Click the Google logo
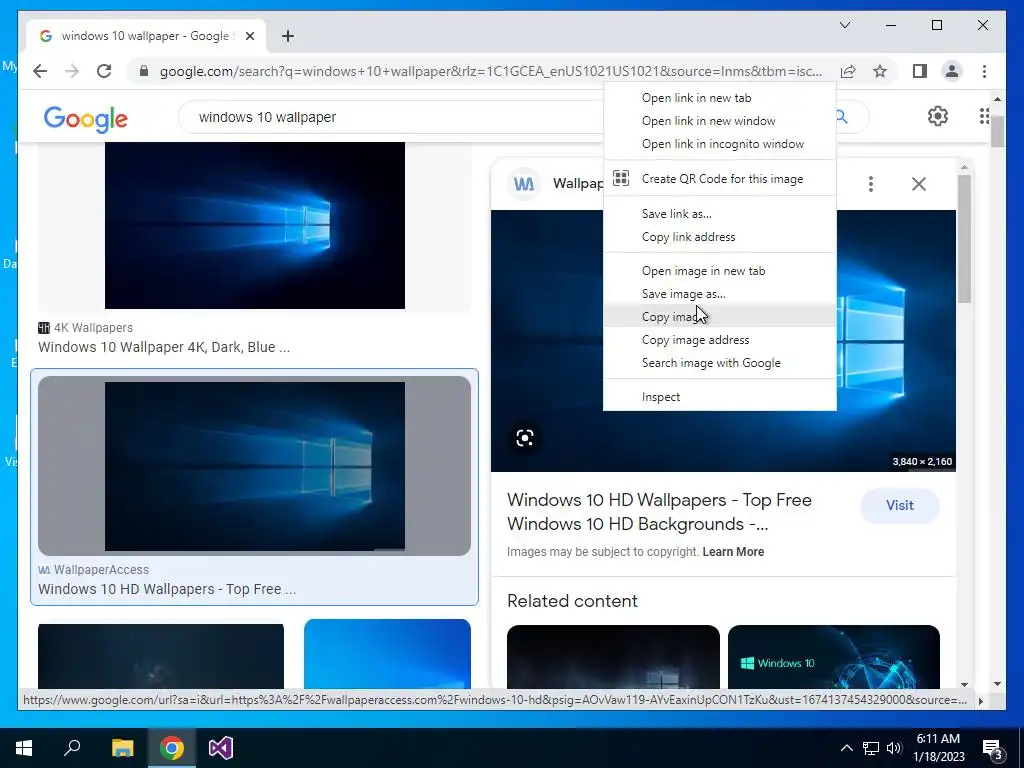 click(86, 119)
